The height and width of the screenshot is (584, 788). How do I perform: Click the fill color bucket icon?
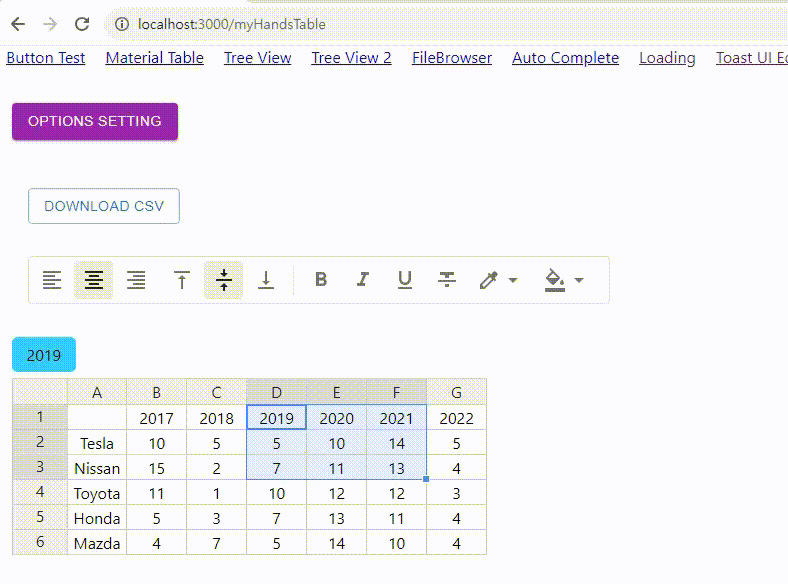(555, 280)
